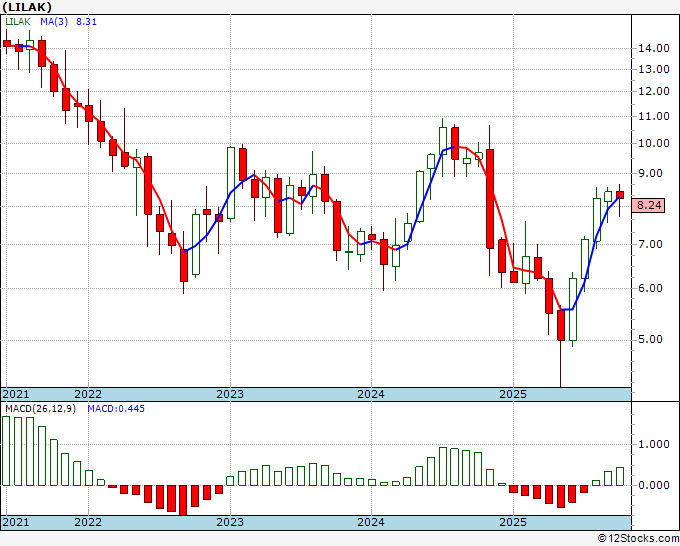Viewport: 680px width, 546px height.
Task: Click the lowest red candlestick below 5.00
Action: (561, 325)
